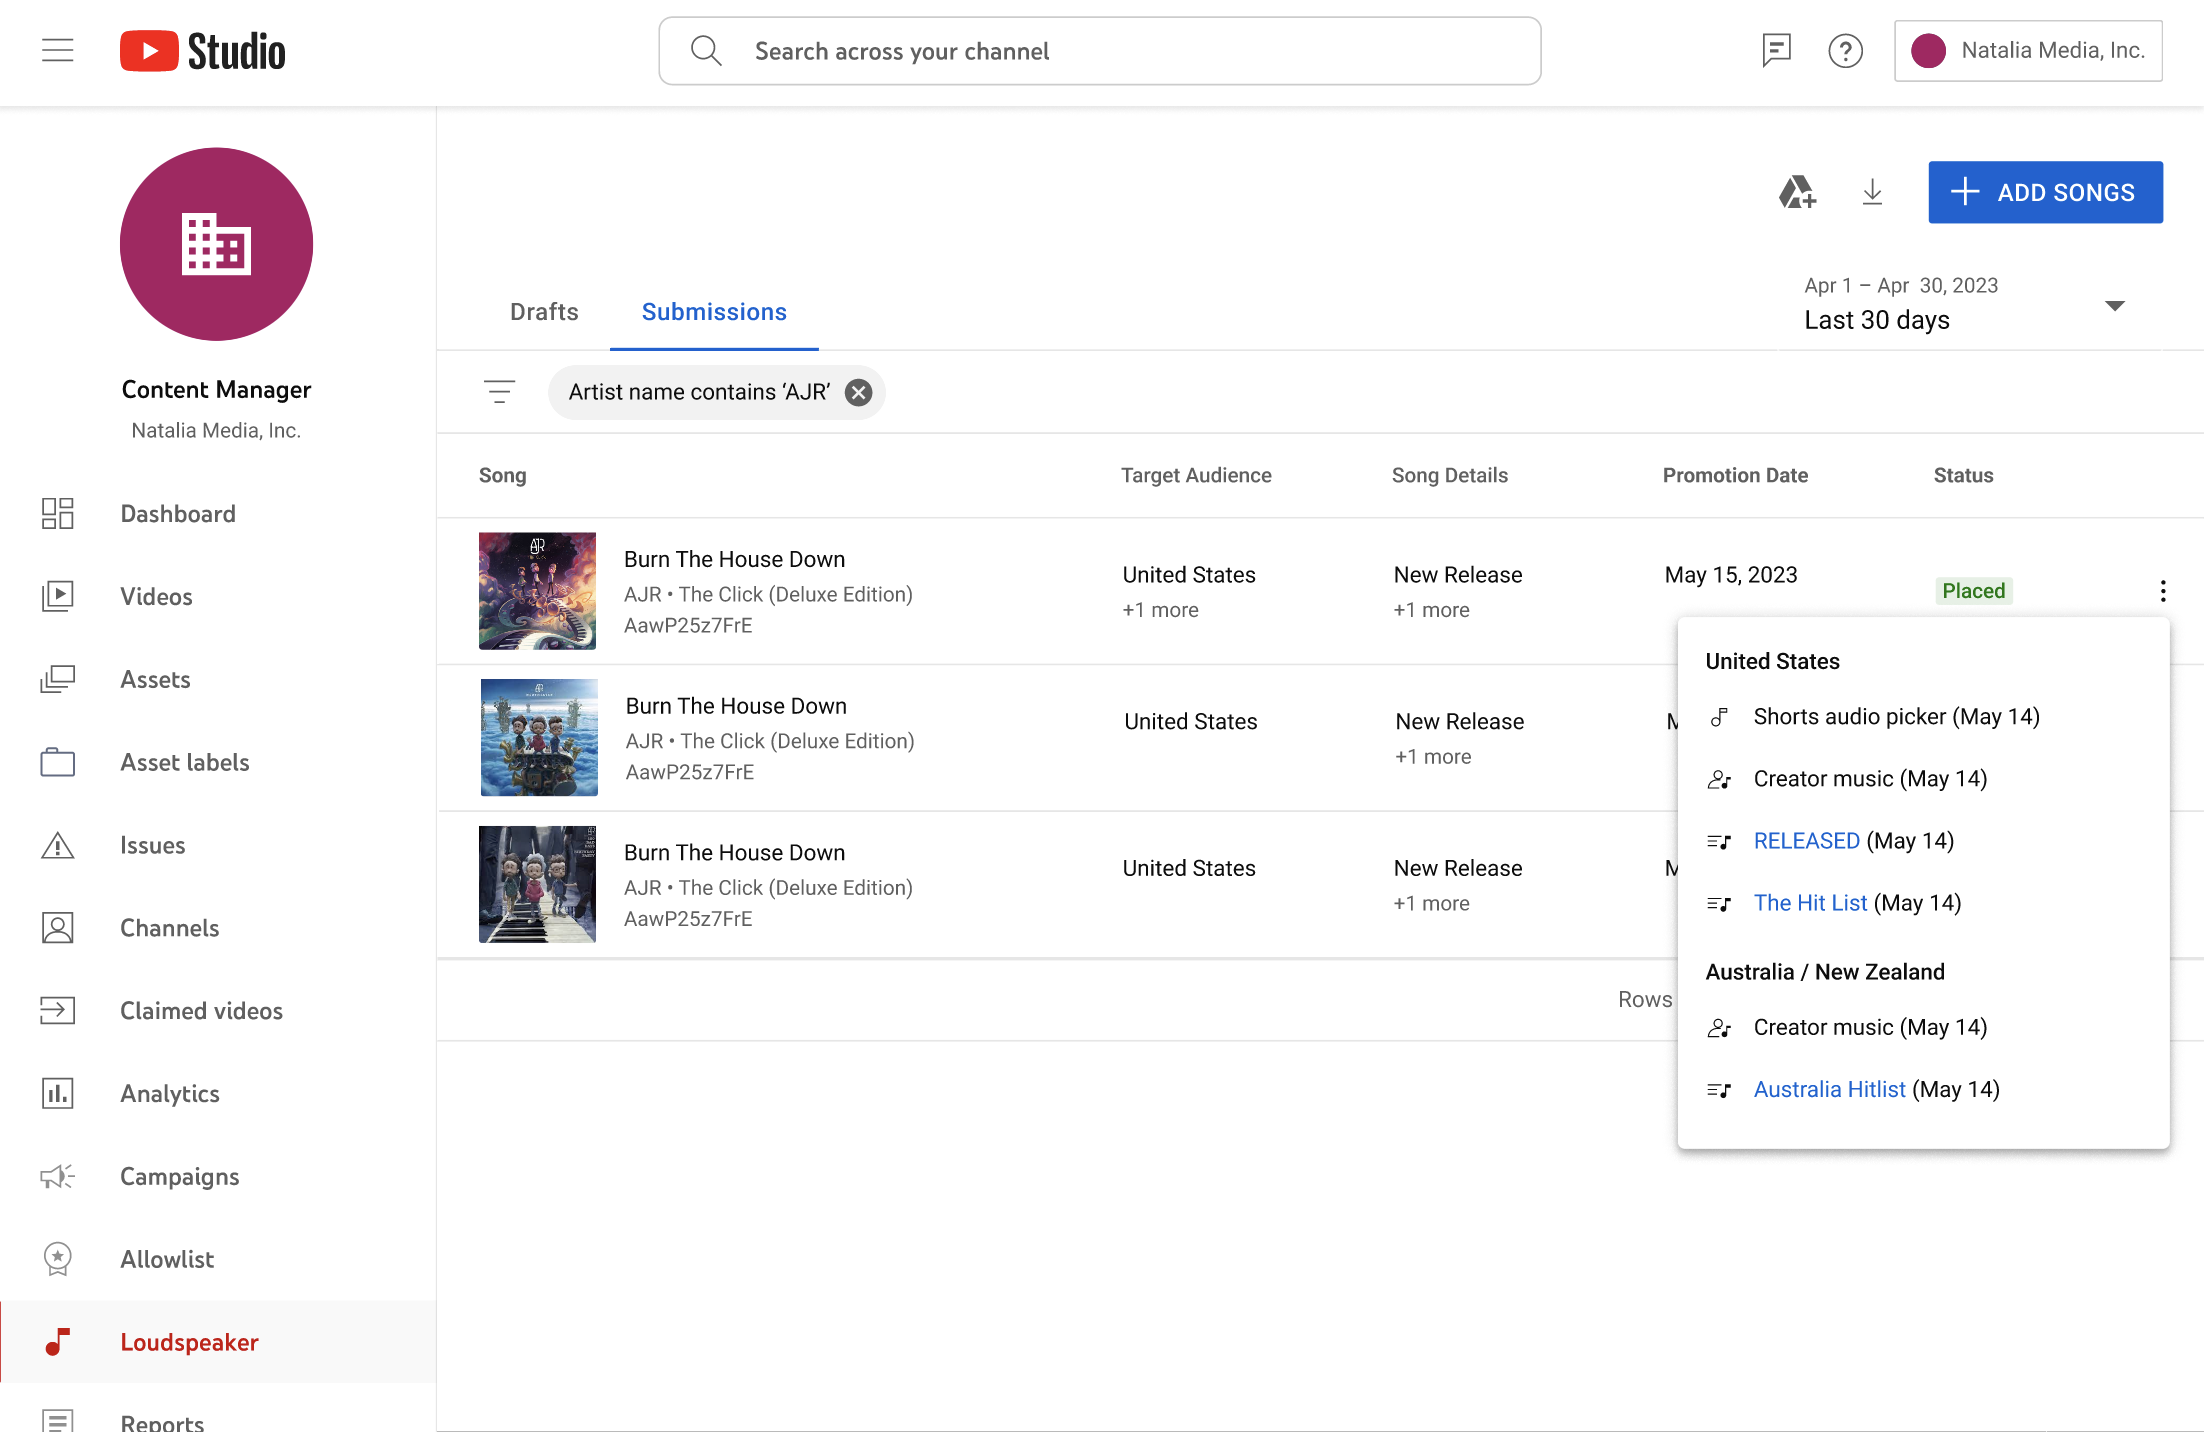2204x1432 pixels.
Task: Click the search across your channel field
Action: pos(1100,51)
